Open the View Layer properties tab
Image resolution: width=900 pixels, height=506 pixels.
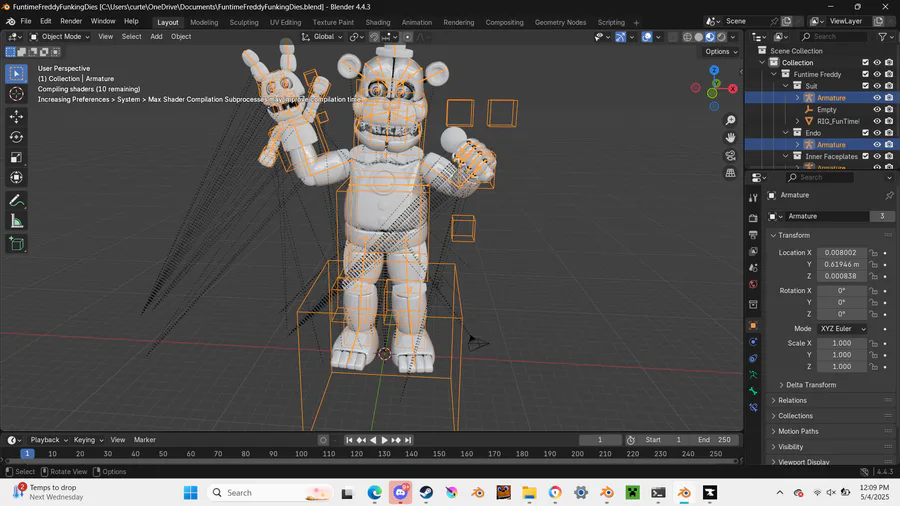click(x=753, y=251)
